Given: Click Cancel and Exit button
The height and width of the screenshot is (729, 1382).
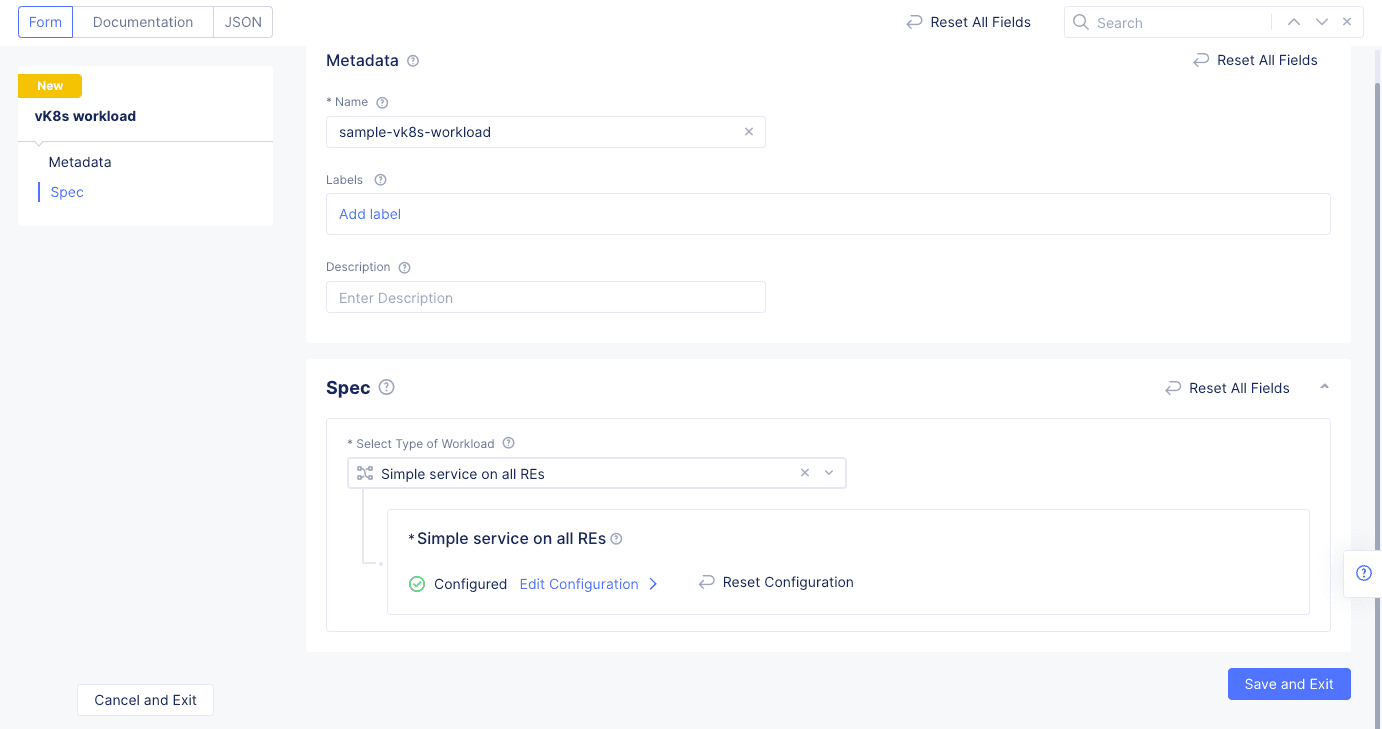Looking at the screenshot, I should [145, 700].
